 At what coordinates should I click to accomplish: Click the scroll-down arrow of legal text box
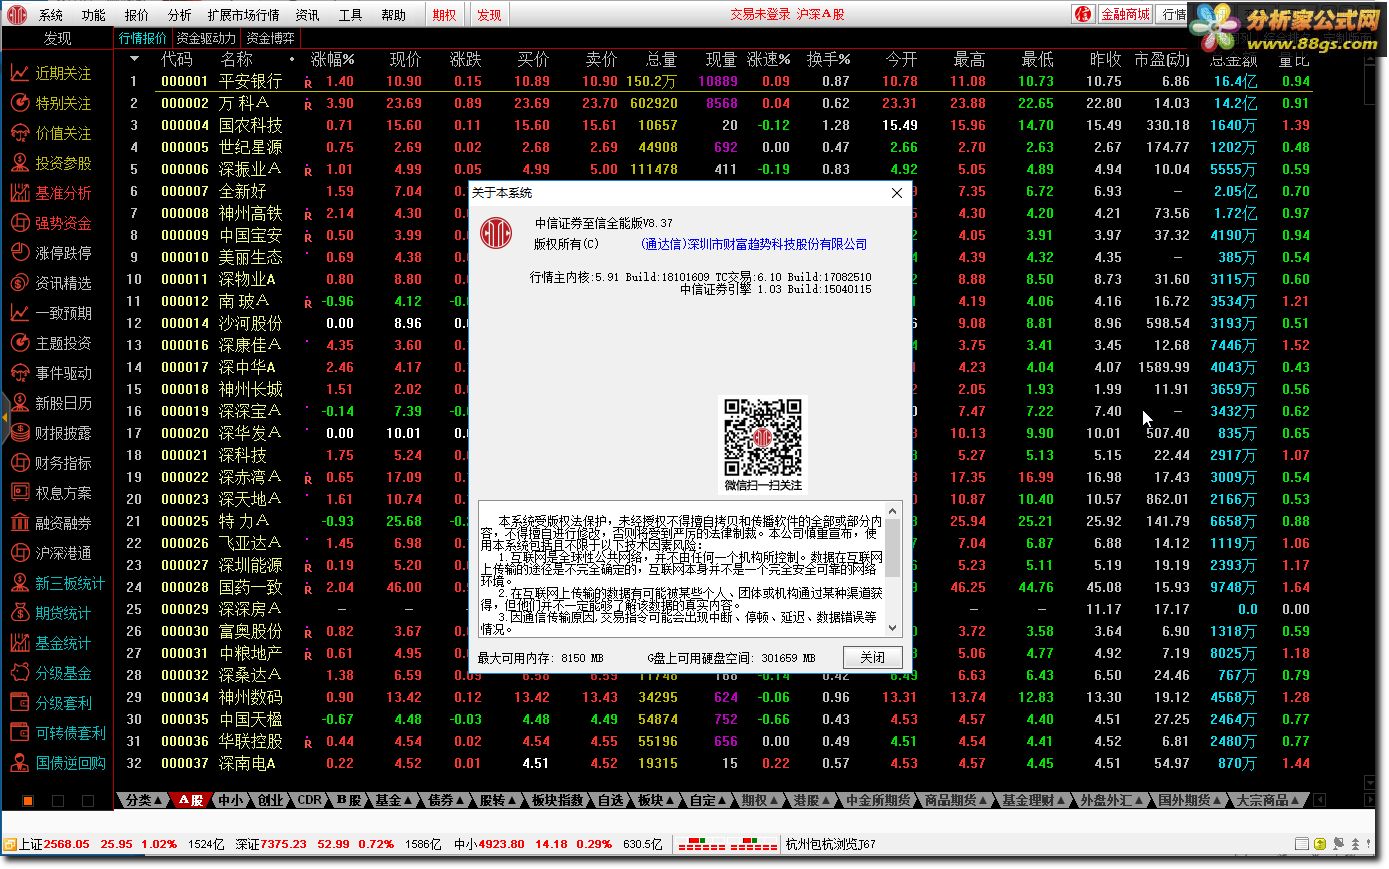(x=893, y=629)
